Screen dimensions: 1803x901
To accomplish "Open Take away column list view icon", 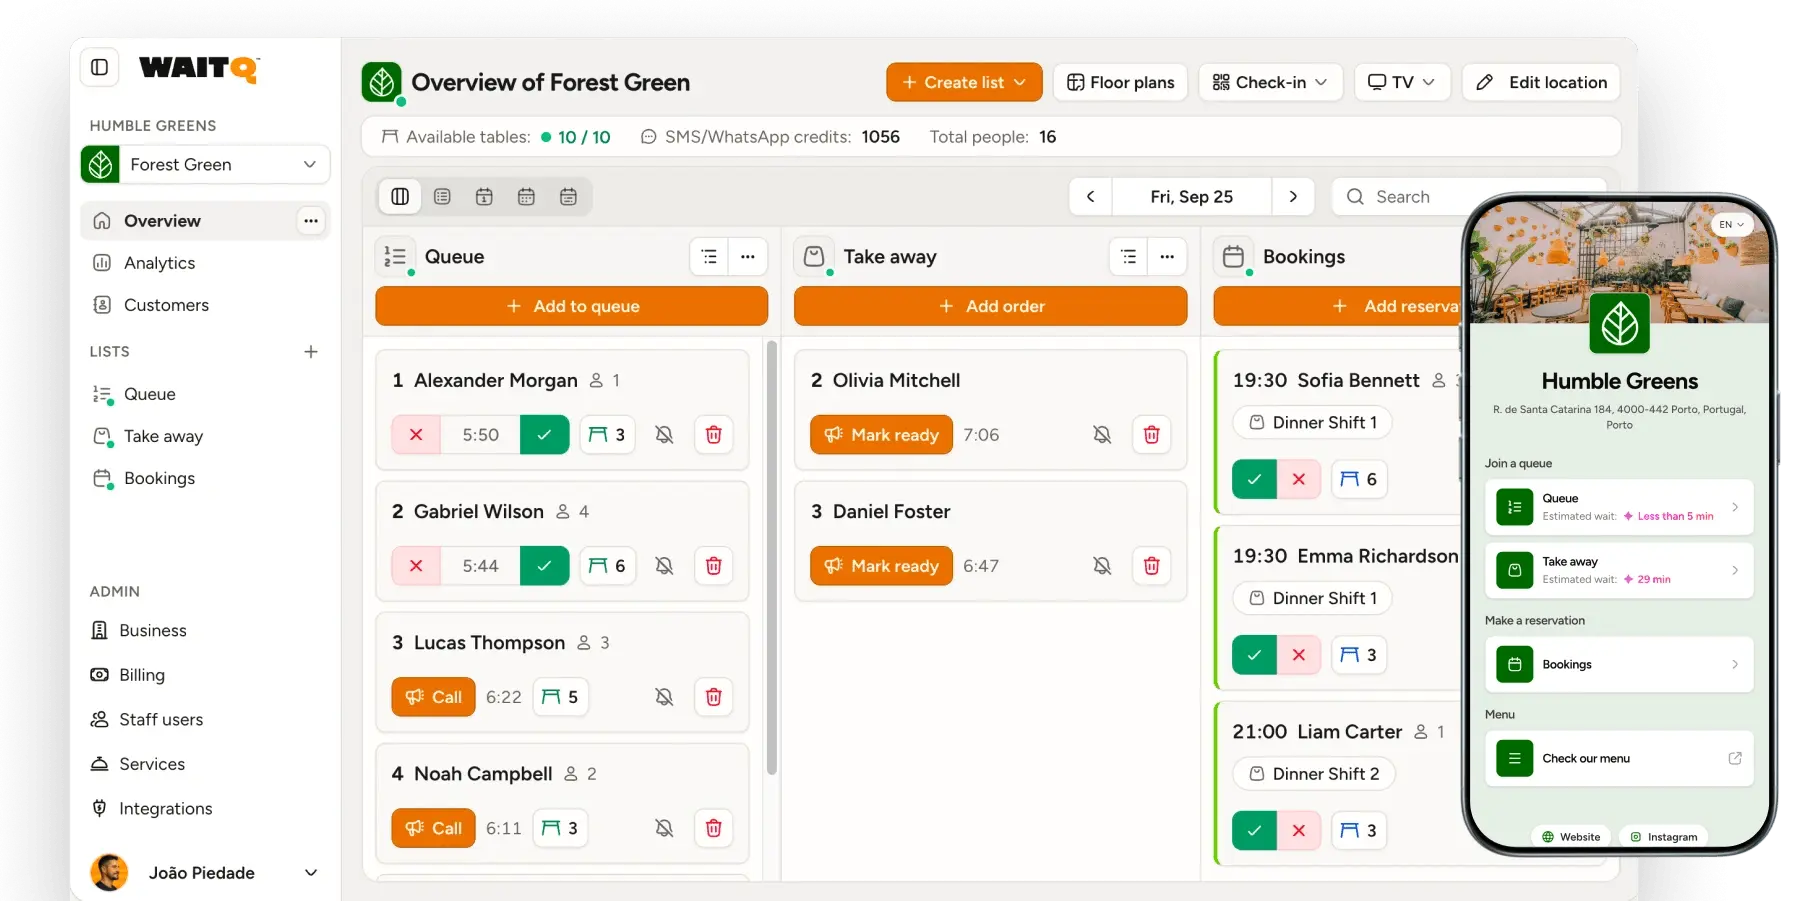I will pyautogui.click(x=1129, y=257).
